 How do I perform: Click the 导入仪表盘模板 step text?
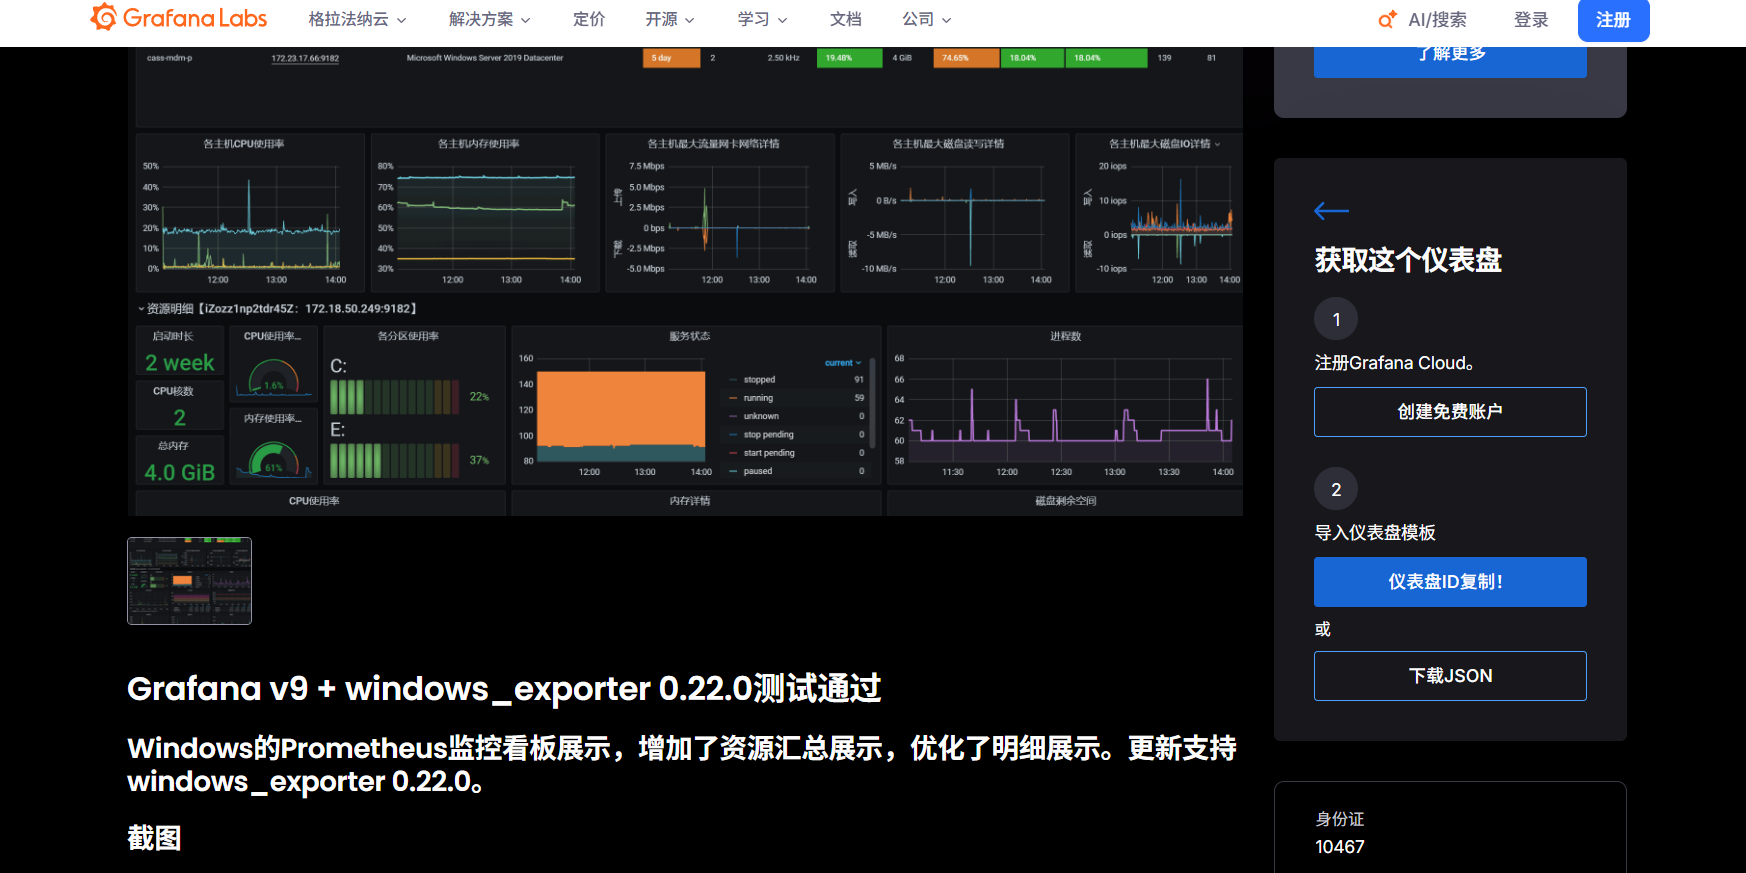pos(1375,533)
